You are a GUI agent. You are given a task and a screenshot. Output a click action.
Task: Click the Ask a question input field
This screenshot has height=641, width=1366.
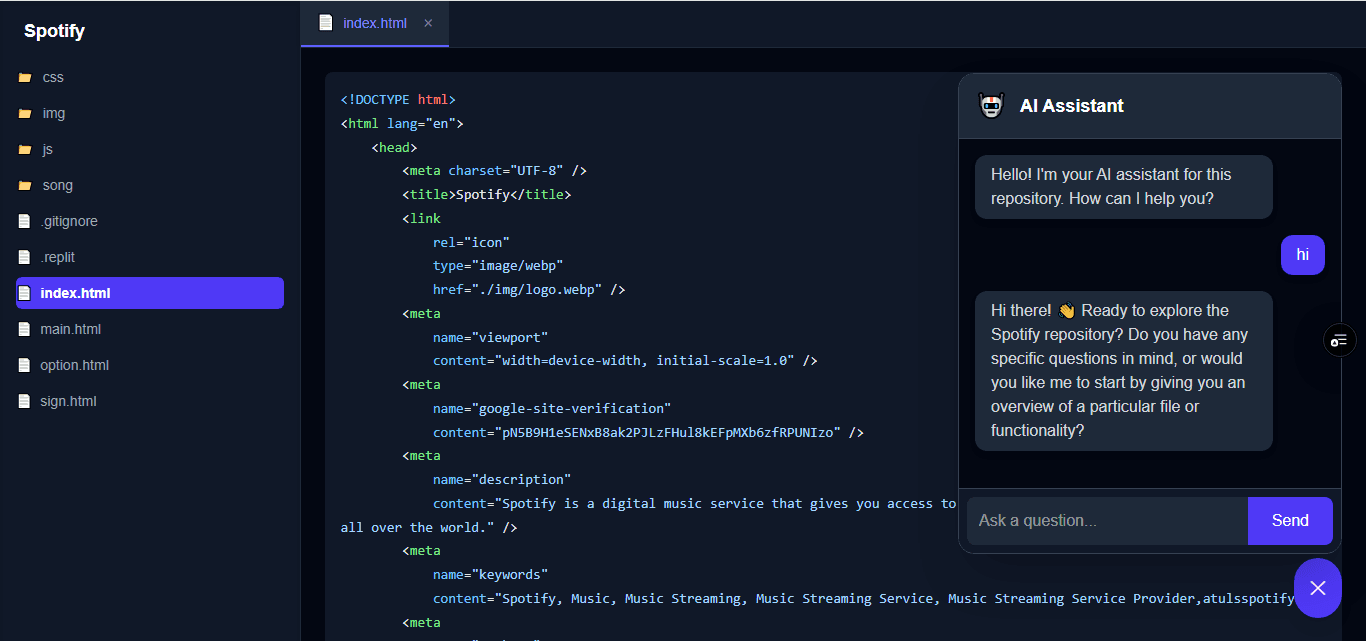[x=1107, y=520]
